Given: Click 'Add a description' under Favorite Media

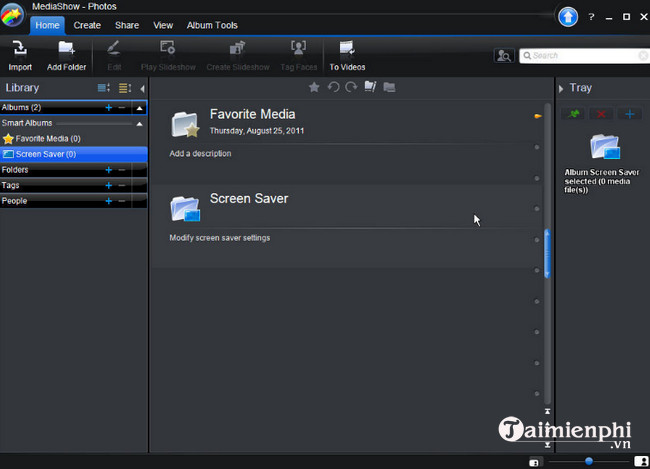Looking at the screenshot, I should 200,154.
